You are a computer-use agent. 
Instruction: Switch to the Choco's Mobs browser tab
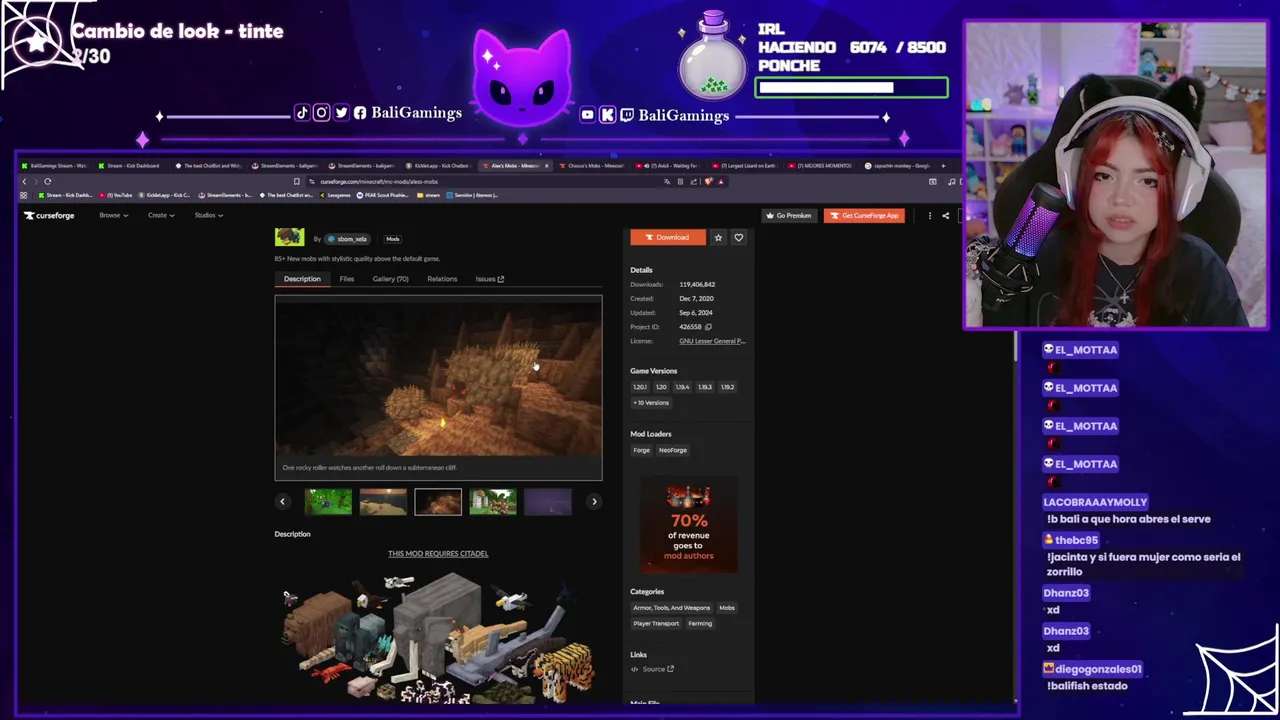pyautogui.click(x=594, y=166)
